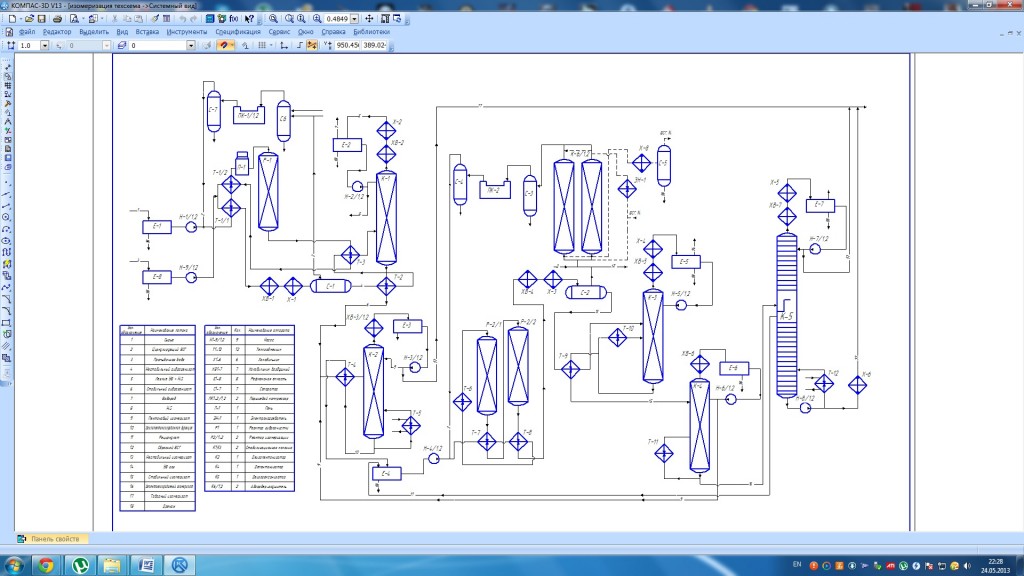Click the layers state icon beside layer field
This screenshot has width=1024, height=576.
pos(121,45)
